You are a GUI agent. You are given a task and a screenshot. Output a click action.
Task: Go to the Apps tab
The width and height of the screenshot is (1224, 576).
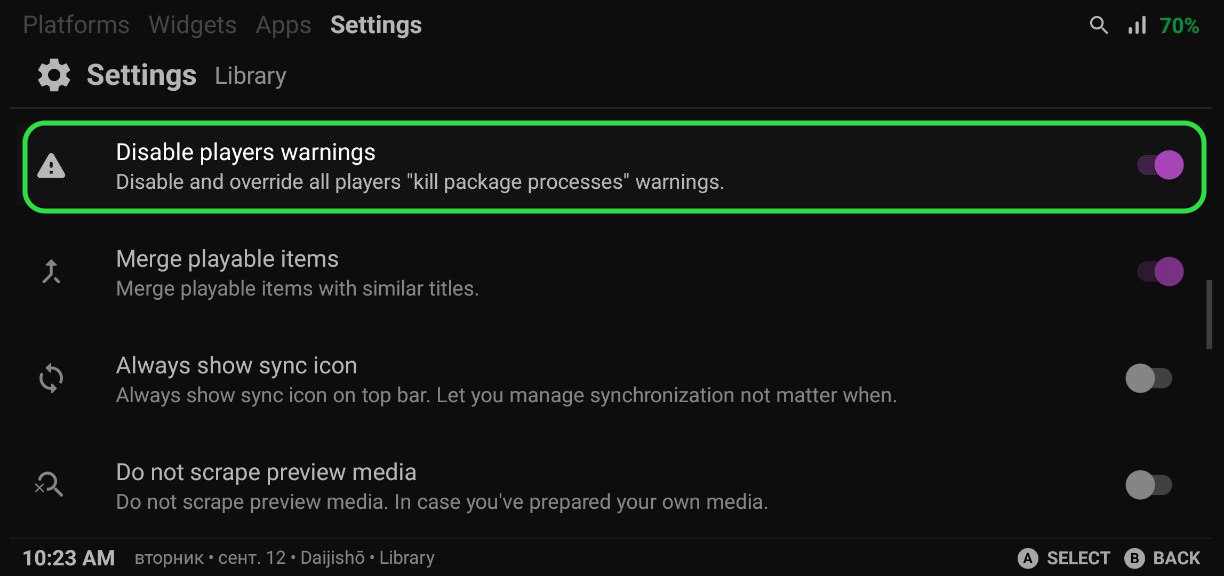(284, 25)
